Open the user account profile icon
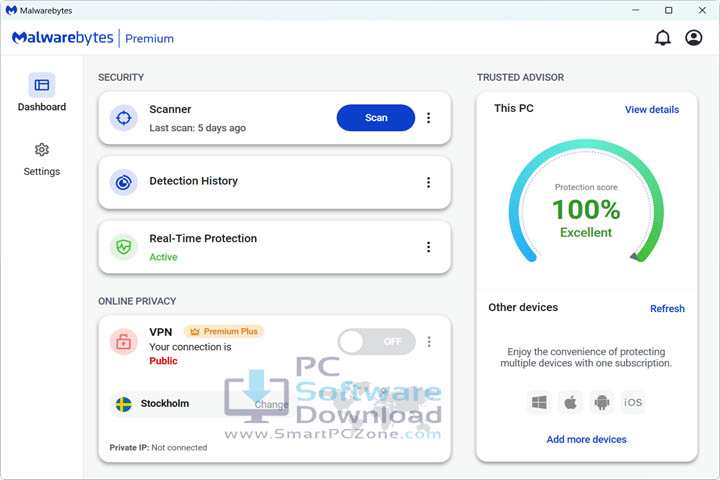The width and height of the screenshot is (720, 480). click(x=693, y=38)
